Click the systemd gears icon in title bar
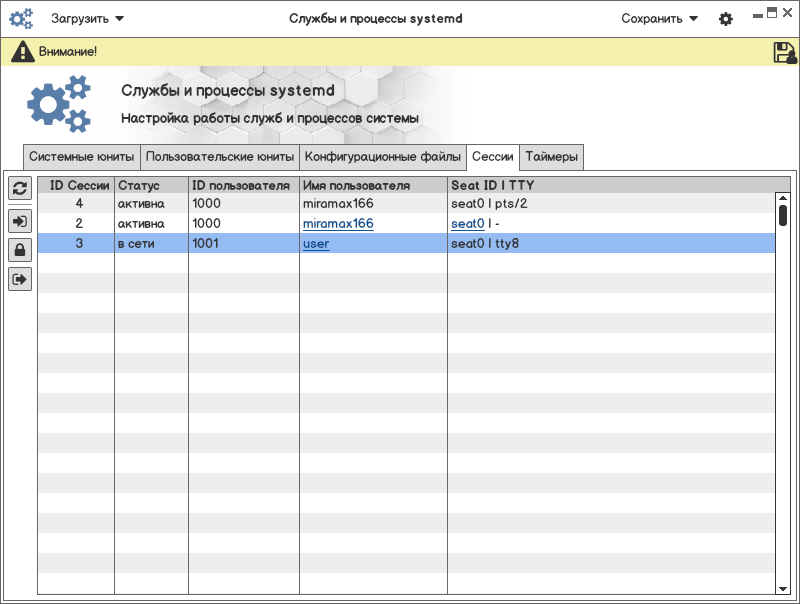Screen dimensions: 800x604 [21, 18]
